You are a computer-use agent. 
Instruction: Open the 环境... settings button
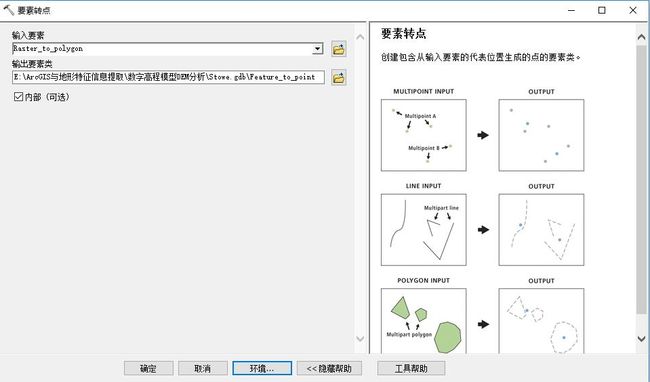click(262, 368)
